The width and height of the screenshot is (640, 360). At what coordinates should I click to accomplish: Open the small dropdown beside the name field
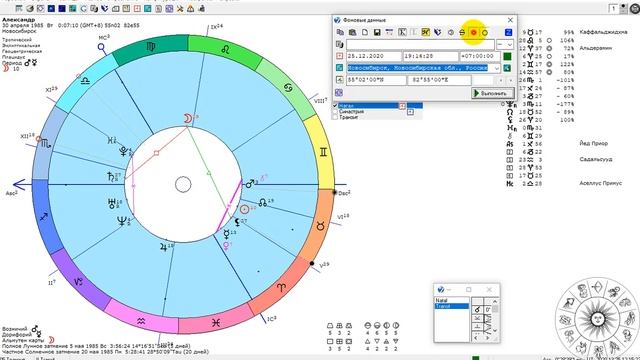tap(505, 44)
